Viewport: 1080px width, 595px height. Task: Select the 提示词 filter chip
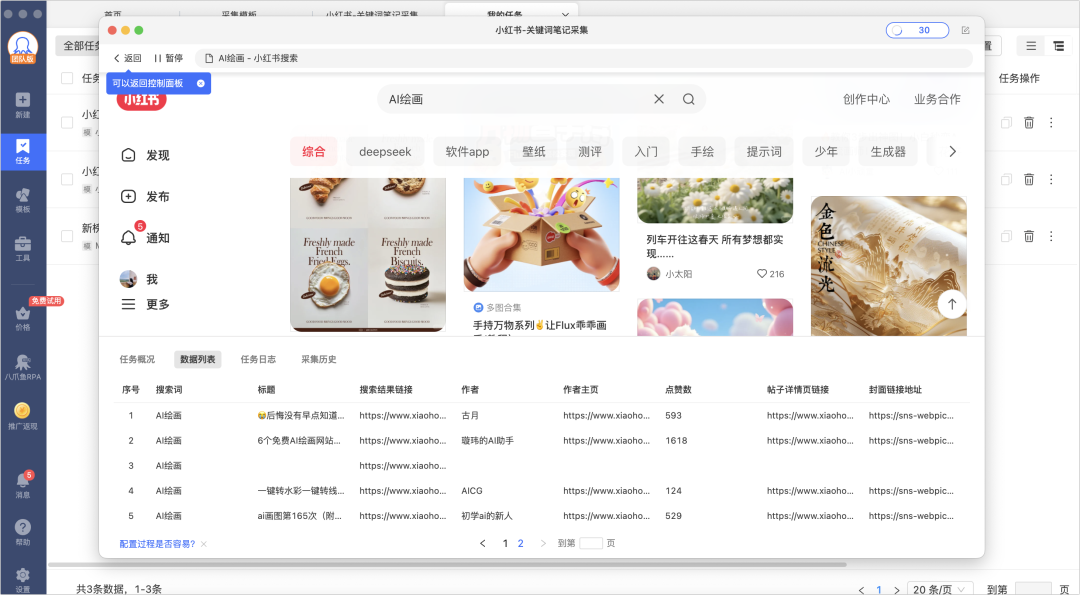[x=764, y=152]
